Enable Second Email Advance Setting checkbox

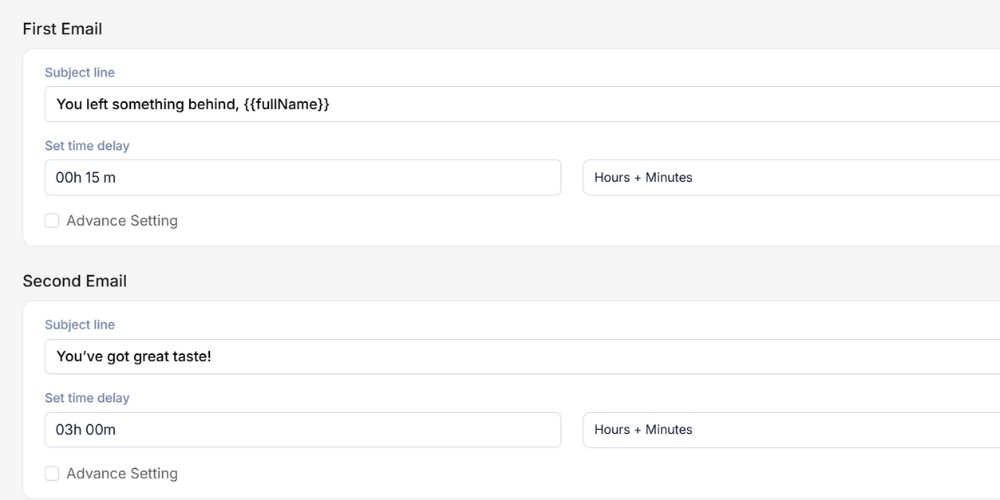click(52, 473)
